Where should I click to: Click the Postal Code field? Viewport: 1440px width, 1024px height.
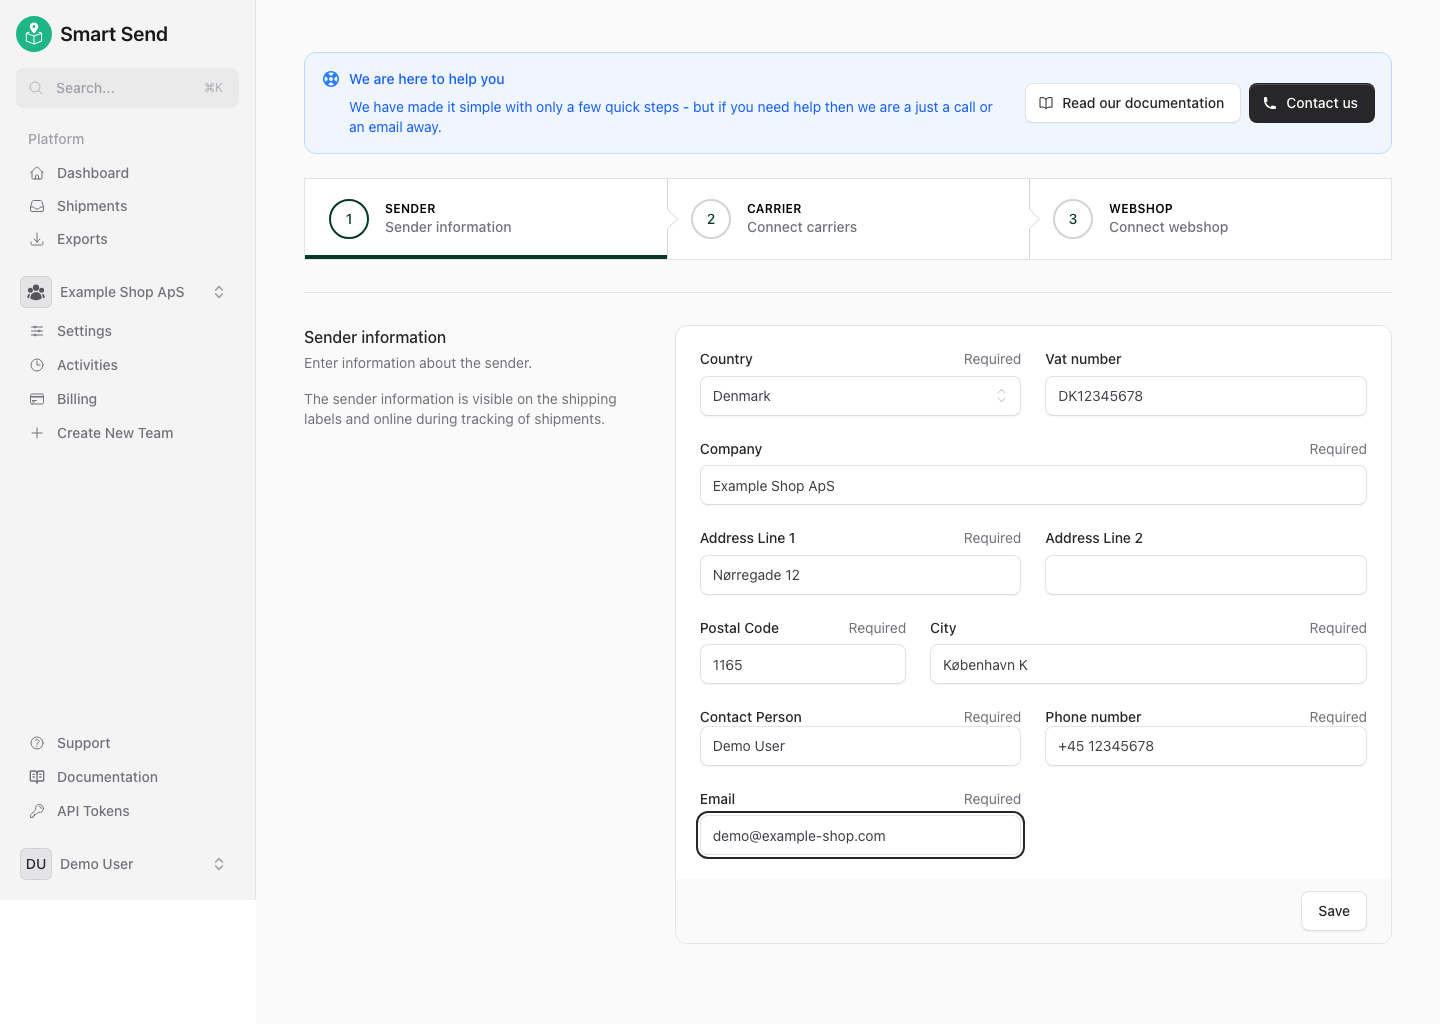point(803,665)
